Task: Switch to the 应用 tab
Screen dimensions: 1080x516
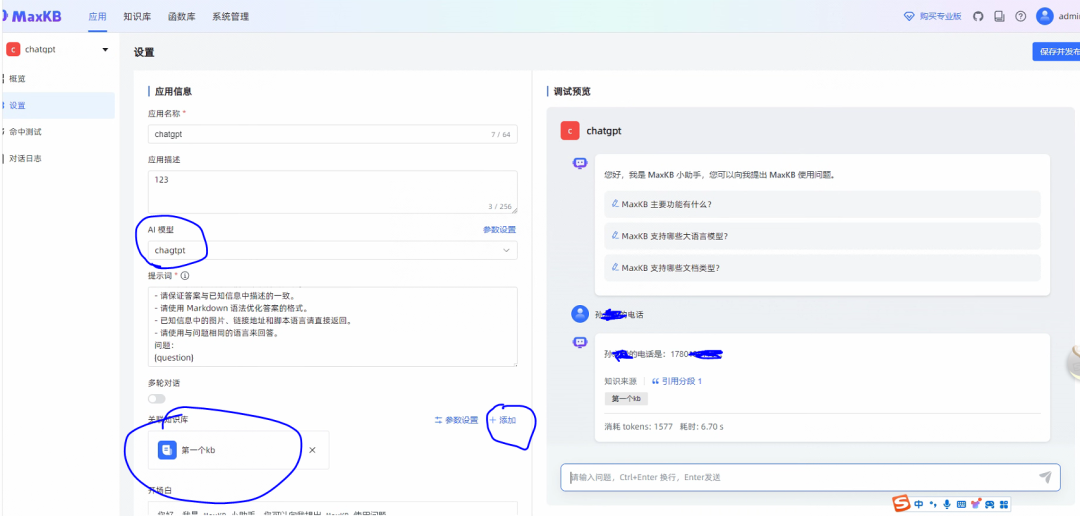Action: coord(97,17)
